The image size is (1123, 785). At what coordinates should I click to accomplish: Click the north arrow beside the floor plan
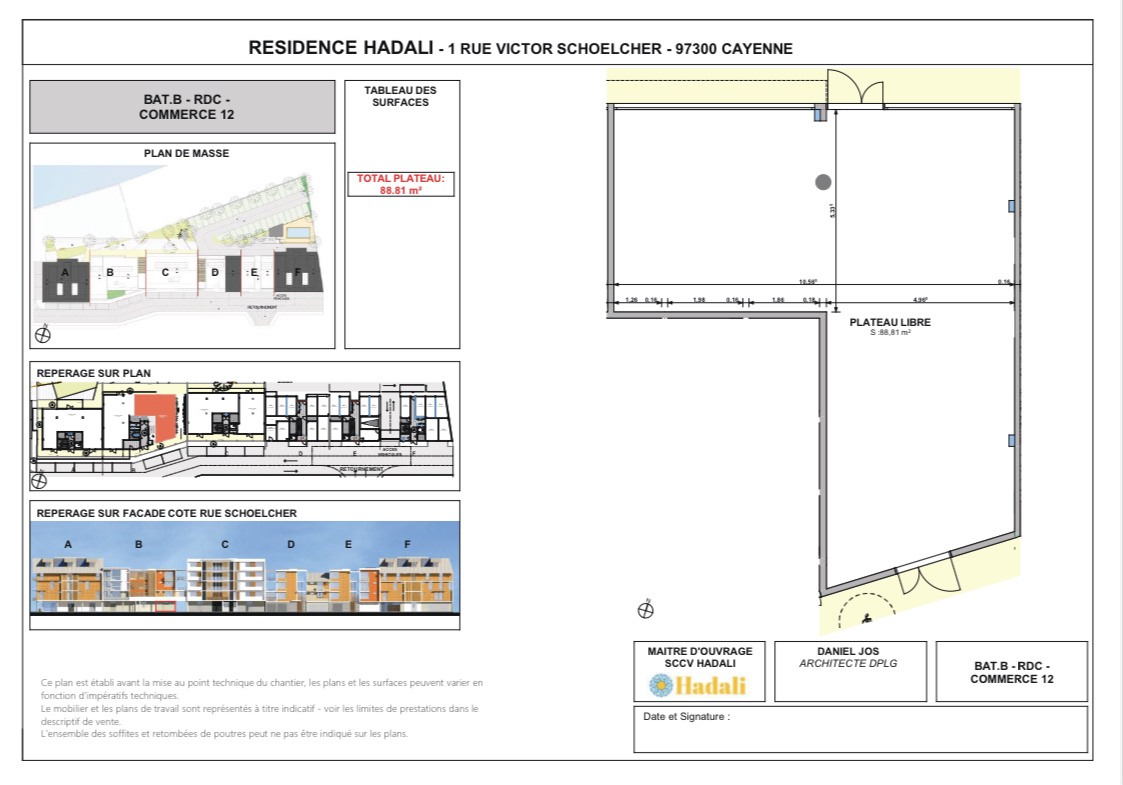(645, 610)
